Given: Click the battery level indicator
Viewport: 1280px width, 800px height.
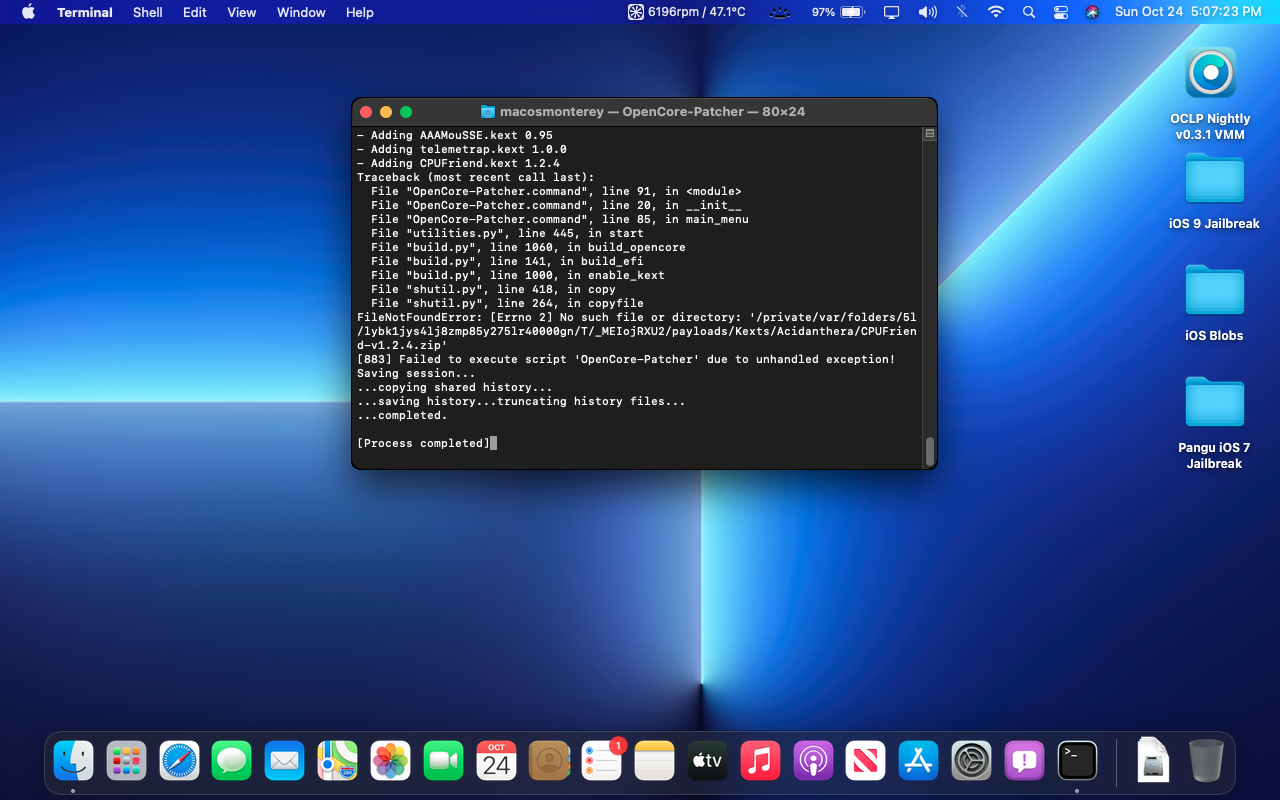Looking at the screenshot, I should pos(850,12).
